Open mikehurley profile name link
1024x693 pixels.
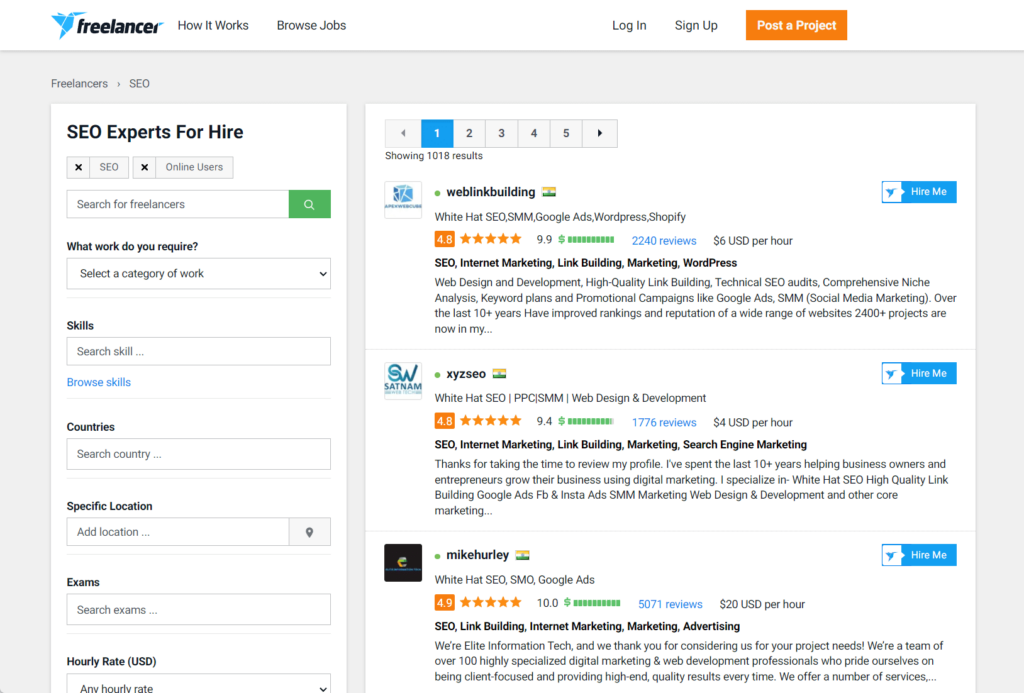tap(477, 555)
